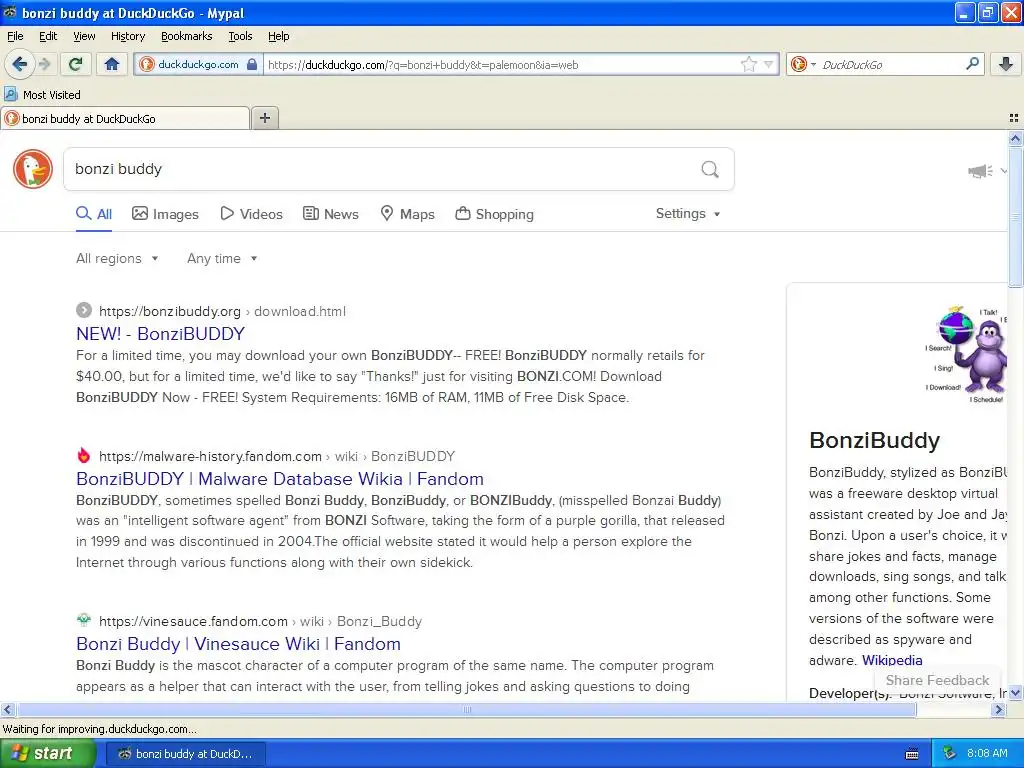Open Bonzi Buddy Vinesauce Wiki link
Viewport: 1024px width, 768px height.
pyautogui.click(x=238, y=644)
